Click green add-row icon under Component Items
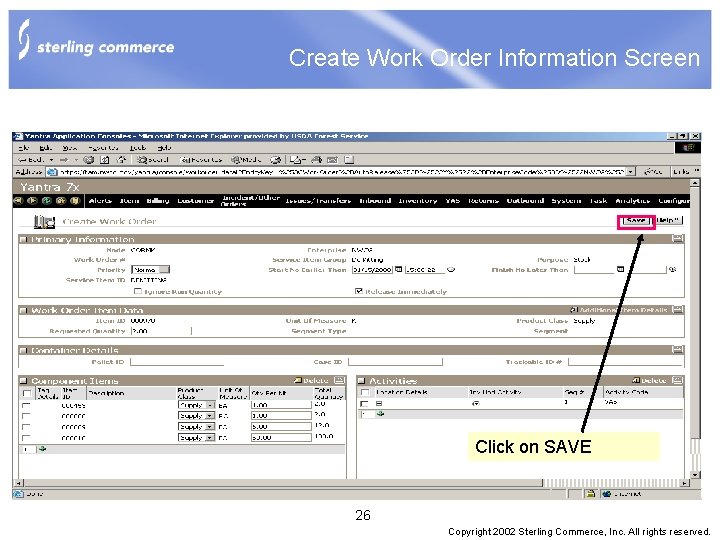The height and width of the screenshot is (540, 720). click(x=43, y=449)
